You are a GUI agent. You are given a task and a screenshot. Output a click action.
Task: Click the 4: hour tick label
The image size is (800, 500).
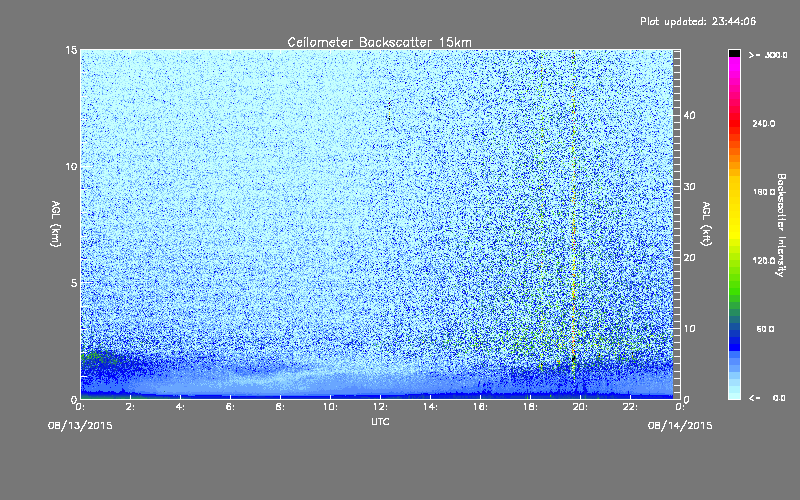click(181, 407)
